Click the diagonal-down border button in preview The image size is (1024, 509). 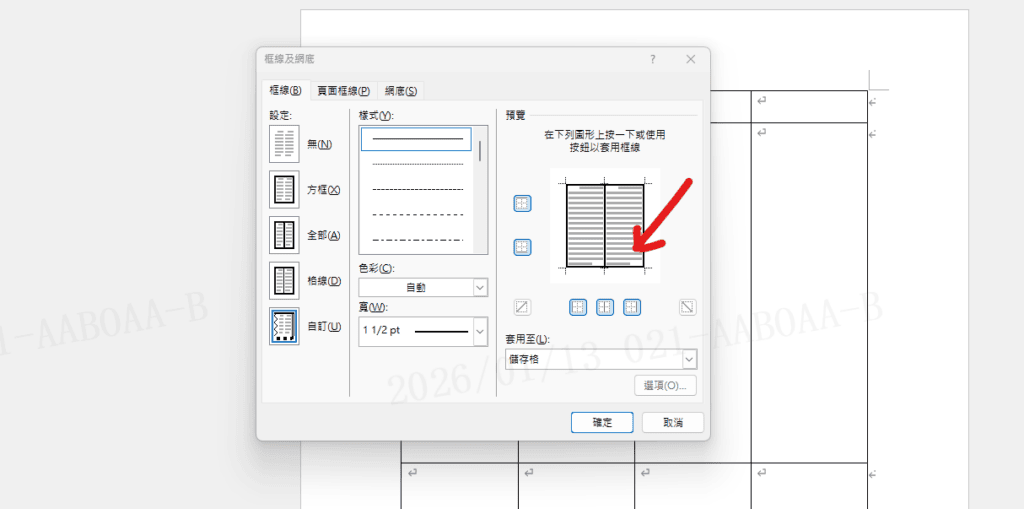pos(687,307)
